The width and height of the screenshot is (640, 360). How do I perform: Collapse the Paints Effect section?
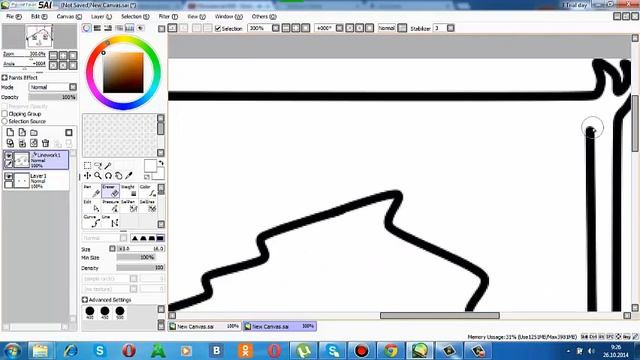point(4,77)
